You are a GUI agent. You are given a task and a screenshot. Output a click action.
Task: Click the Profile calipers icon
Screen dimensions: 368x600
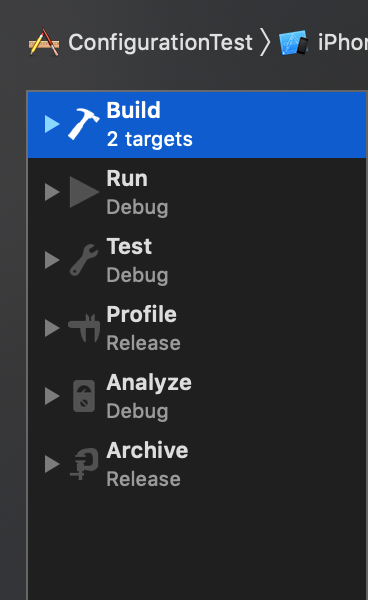point(84,328)
